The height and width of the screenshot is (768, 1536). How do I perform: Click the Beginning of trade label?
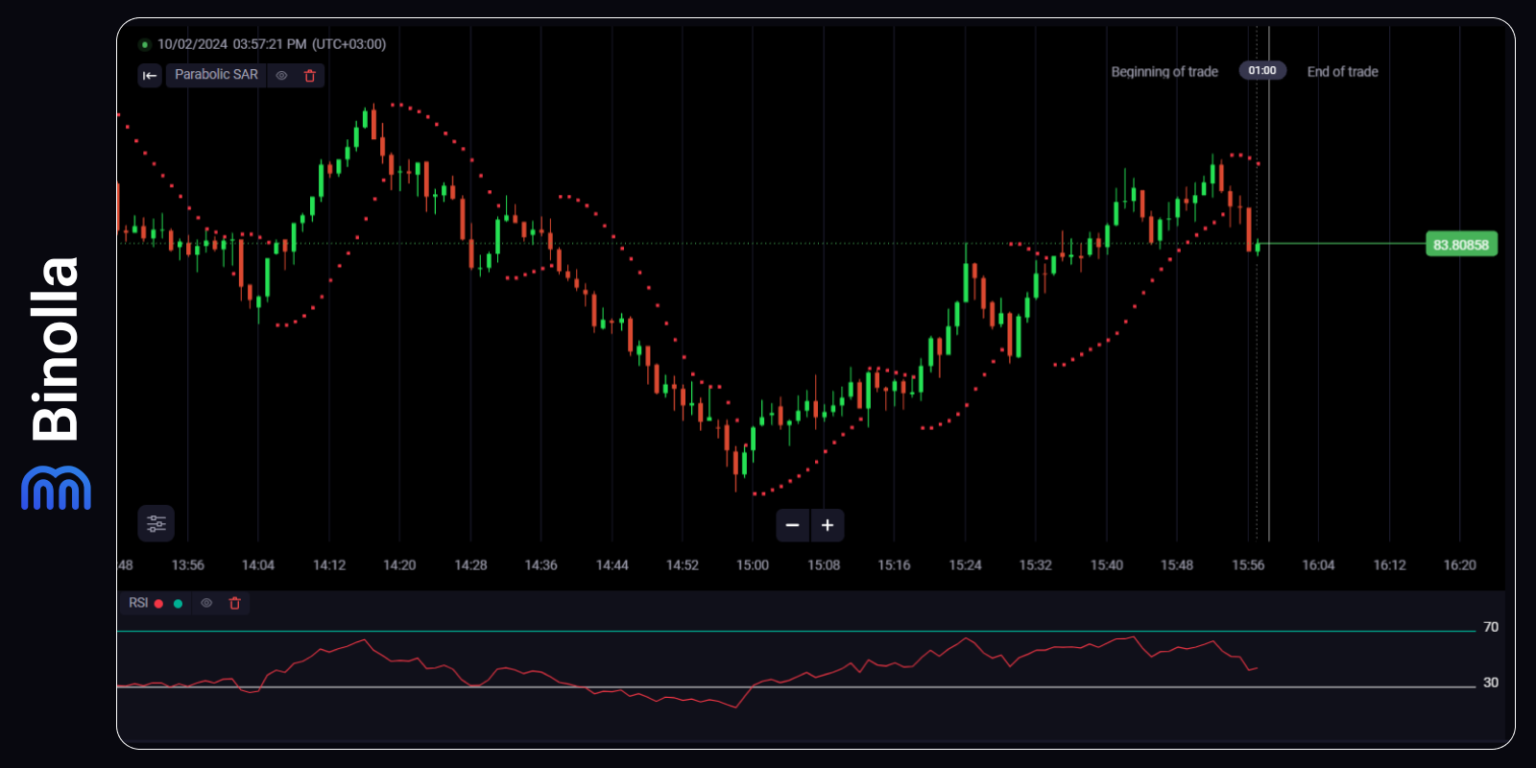1164,70
